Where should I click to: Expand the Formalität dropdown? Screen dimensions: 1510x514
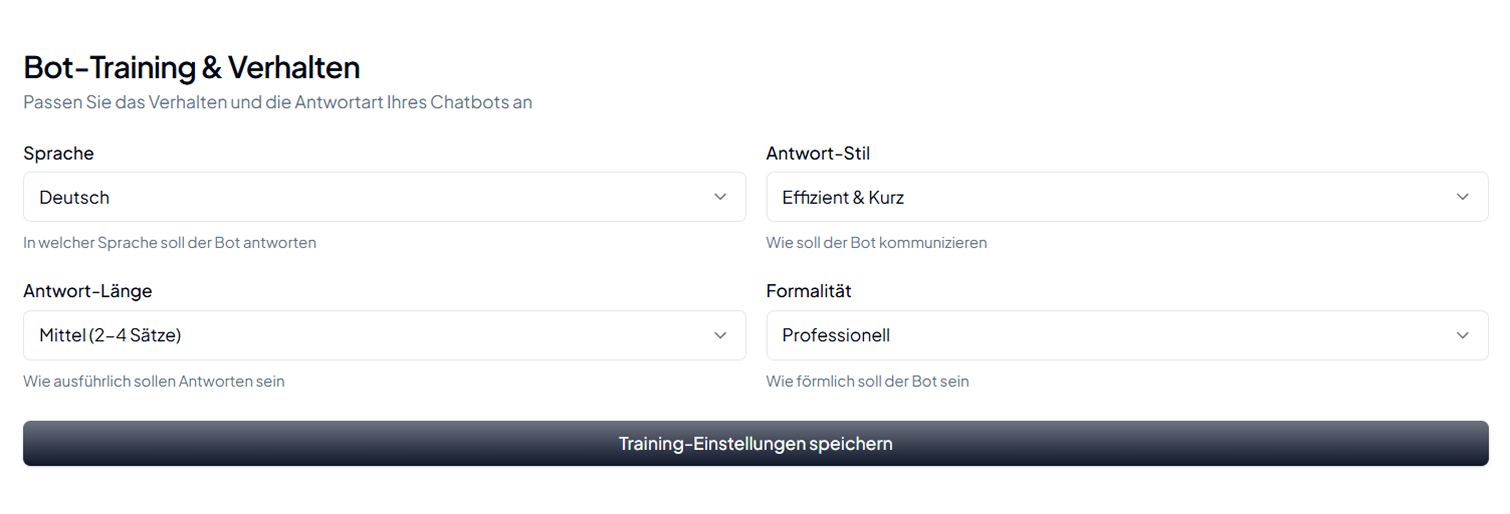tap(1127, 335)
